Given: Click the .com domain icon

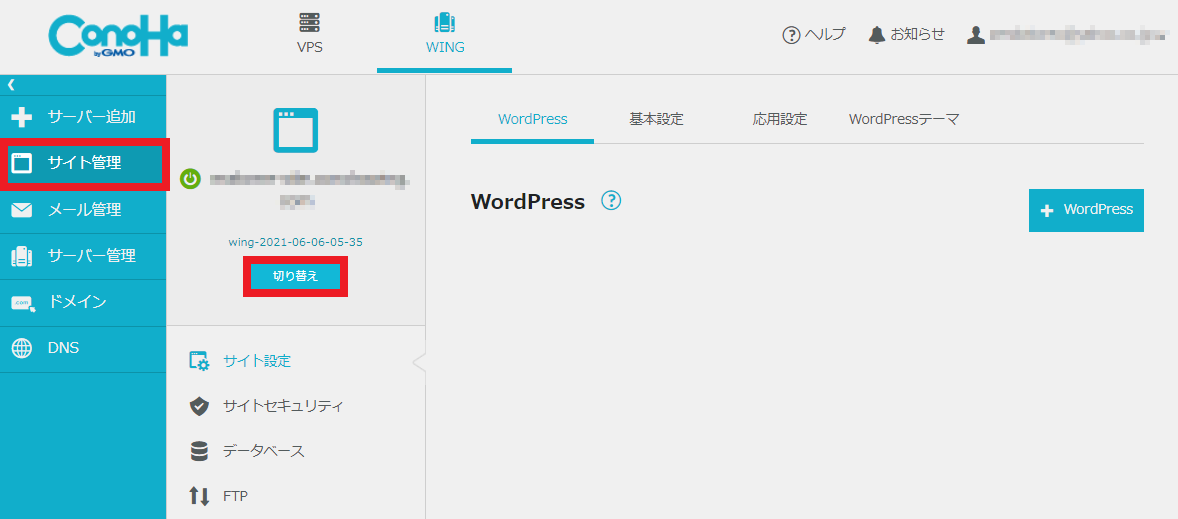Looking at the screenshot, I should pyautogui.click(x=23, y=303).
